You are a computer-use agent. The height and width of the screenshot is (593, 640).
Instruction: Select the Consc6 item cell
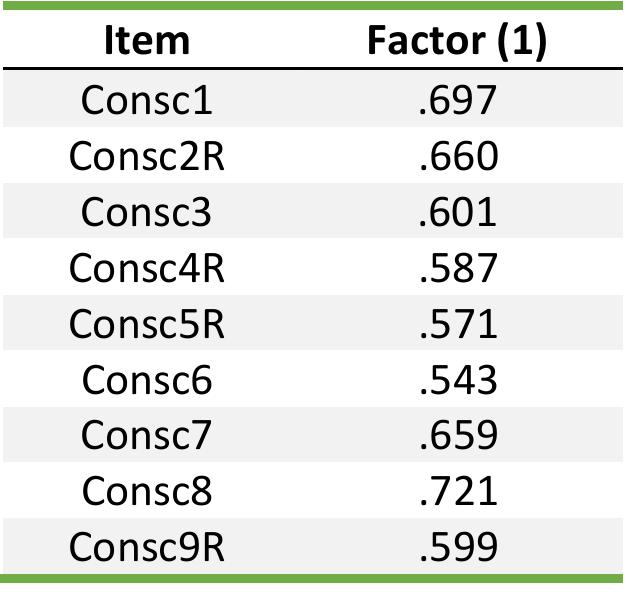[x=147, y=380]
